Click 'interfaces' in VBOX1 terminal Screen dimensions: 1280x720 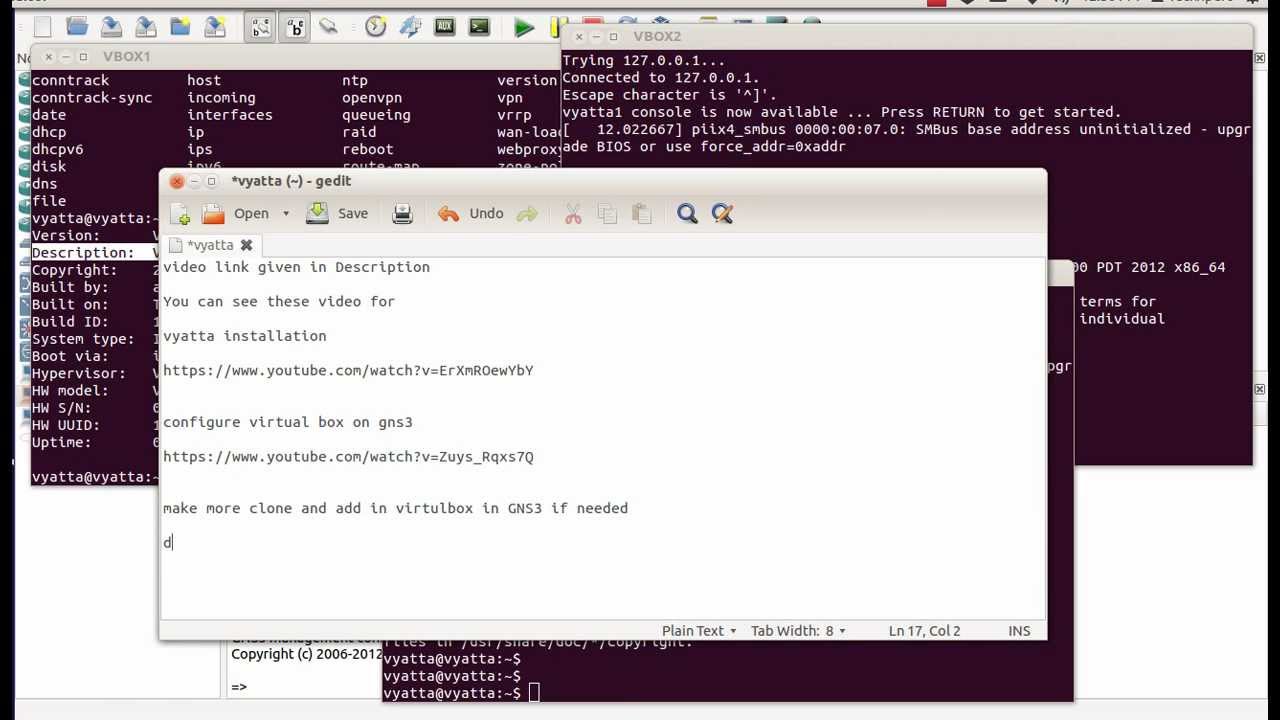tap(230, 115)
